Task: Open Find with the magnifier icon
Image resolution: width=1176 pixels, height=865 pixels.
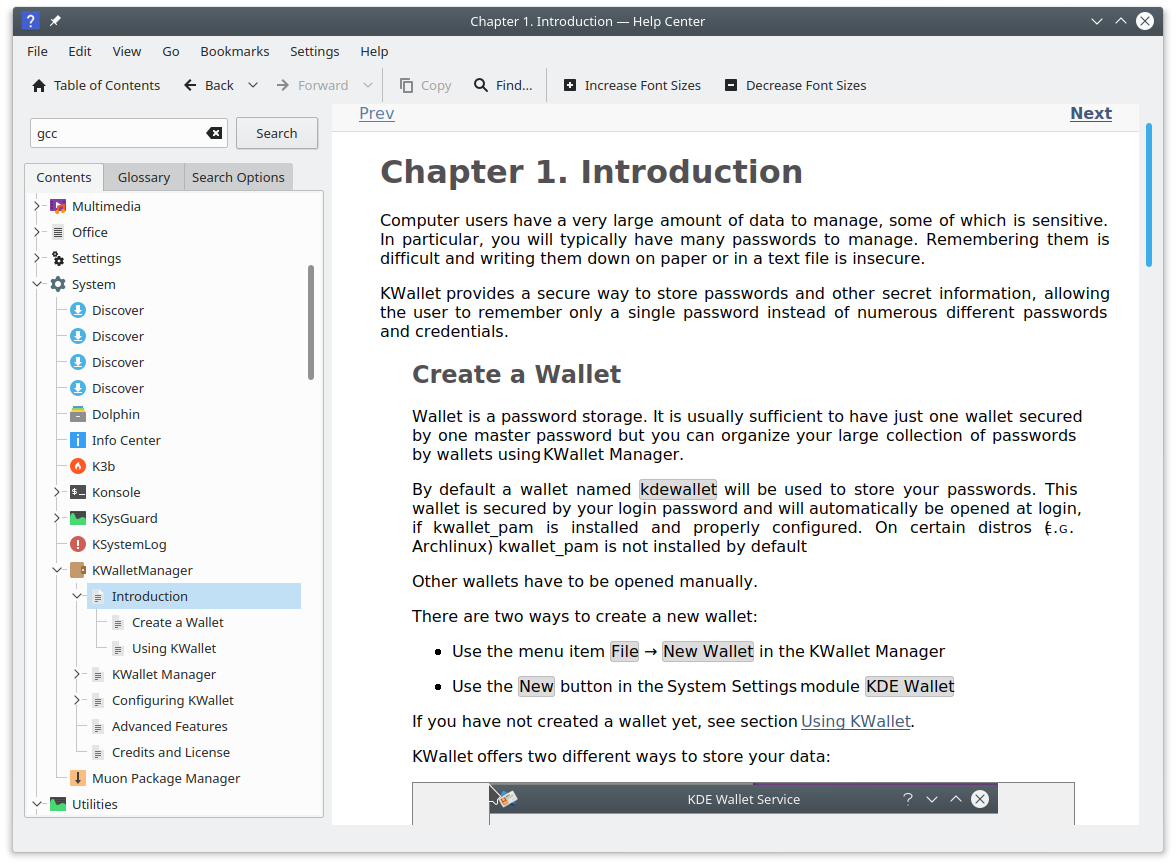Action: click(x=481, y=86)
